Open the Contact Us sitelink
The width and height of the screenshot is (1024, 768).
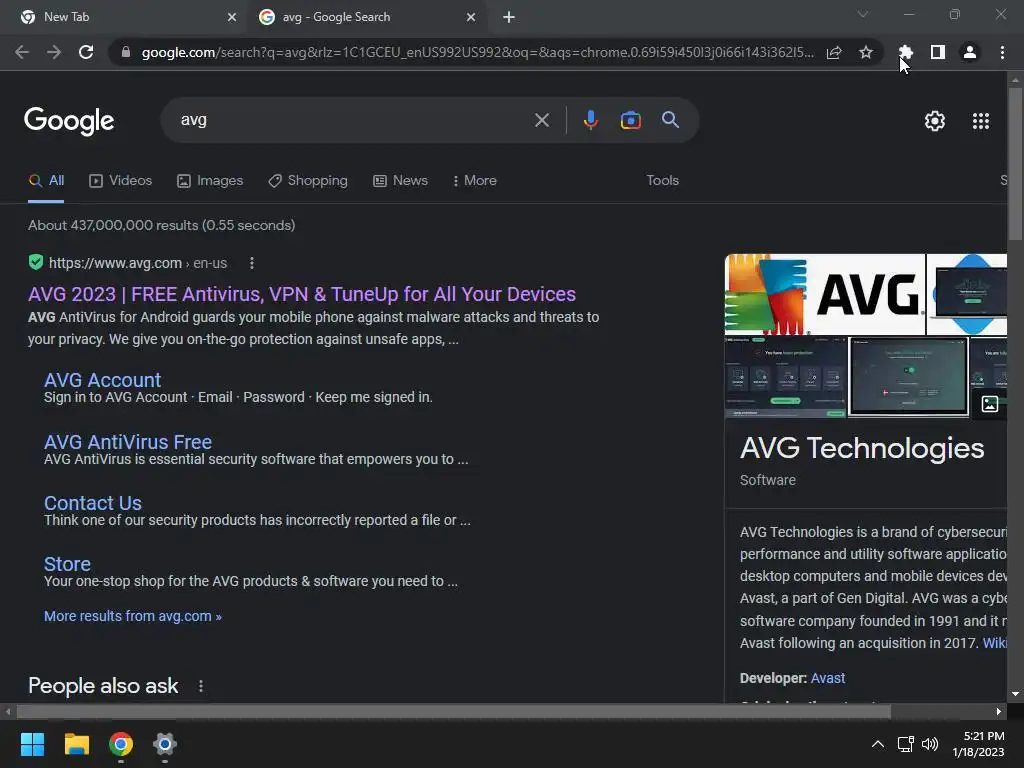point(93,503)
